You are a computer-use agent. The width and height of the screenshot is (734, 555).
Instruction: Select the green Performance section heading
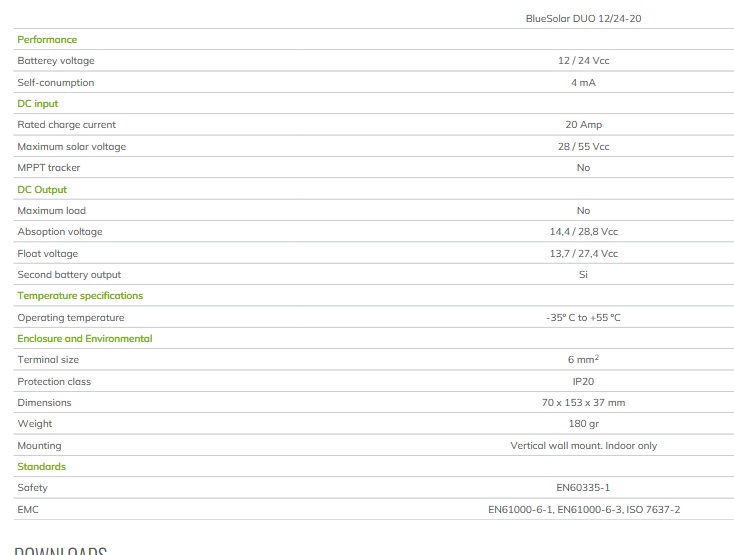click(47, 40)
